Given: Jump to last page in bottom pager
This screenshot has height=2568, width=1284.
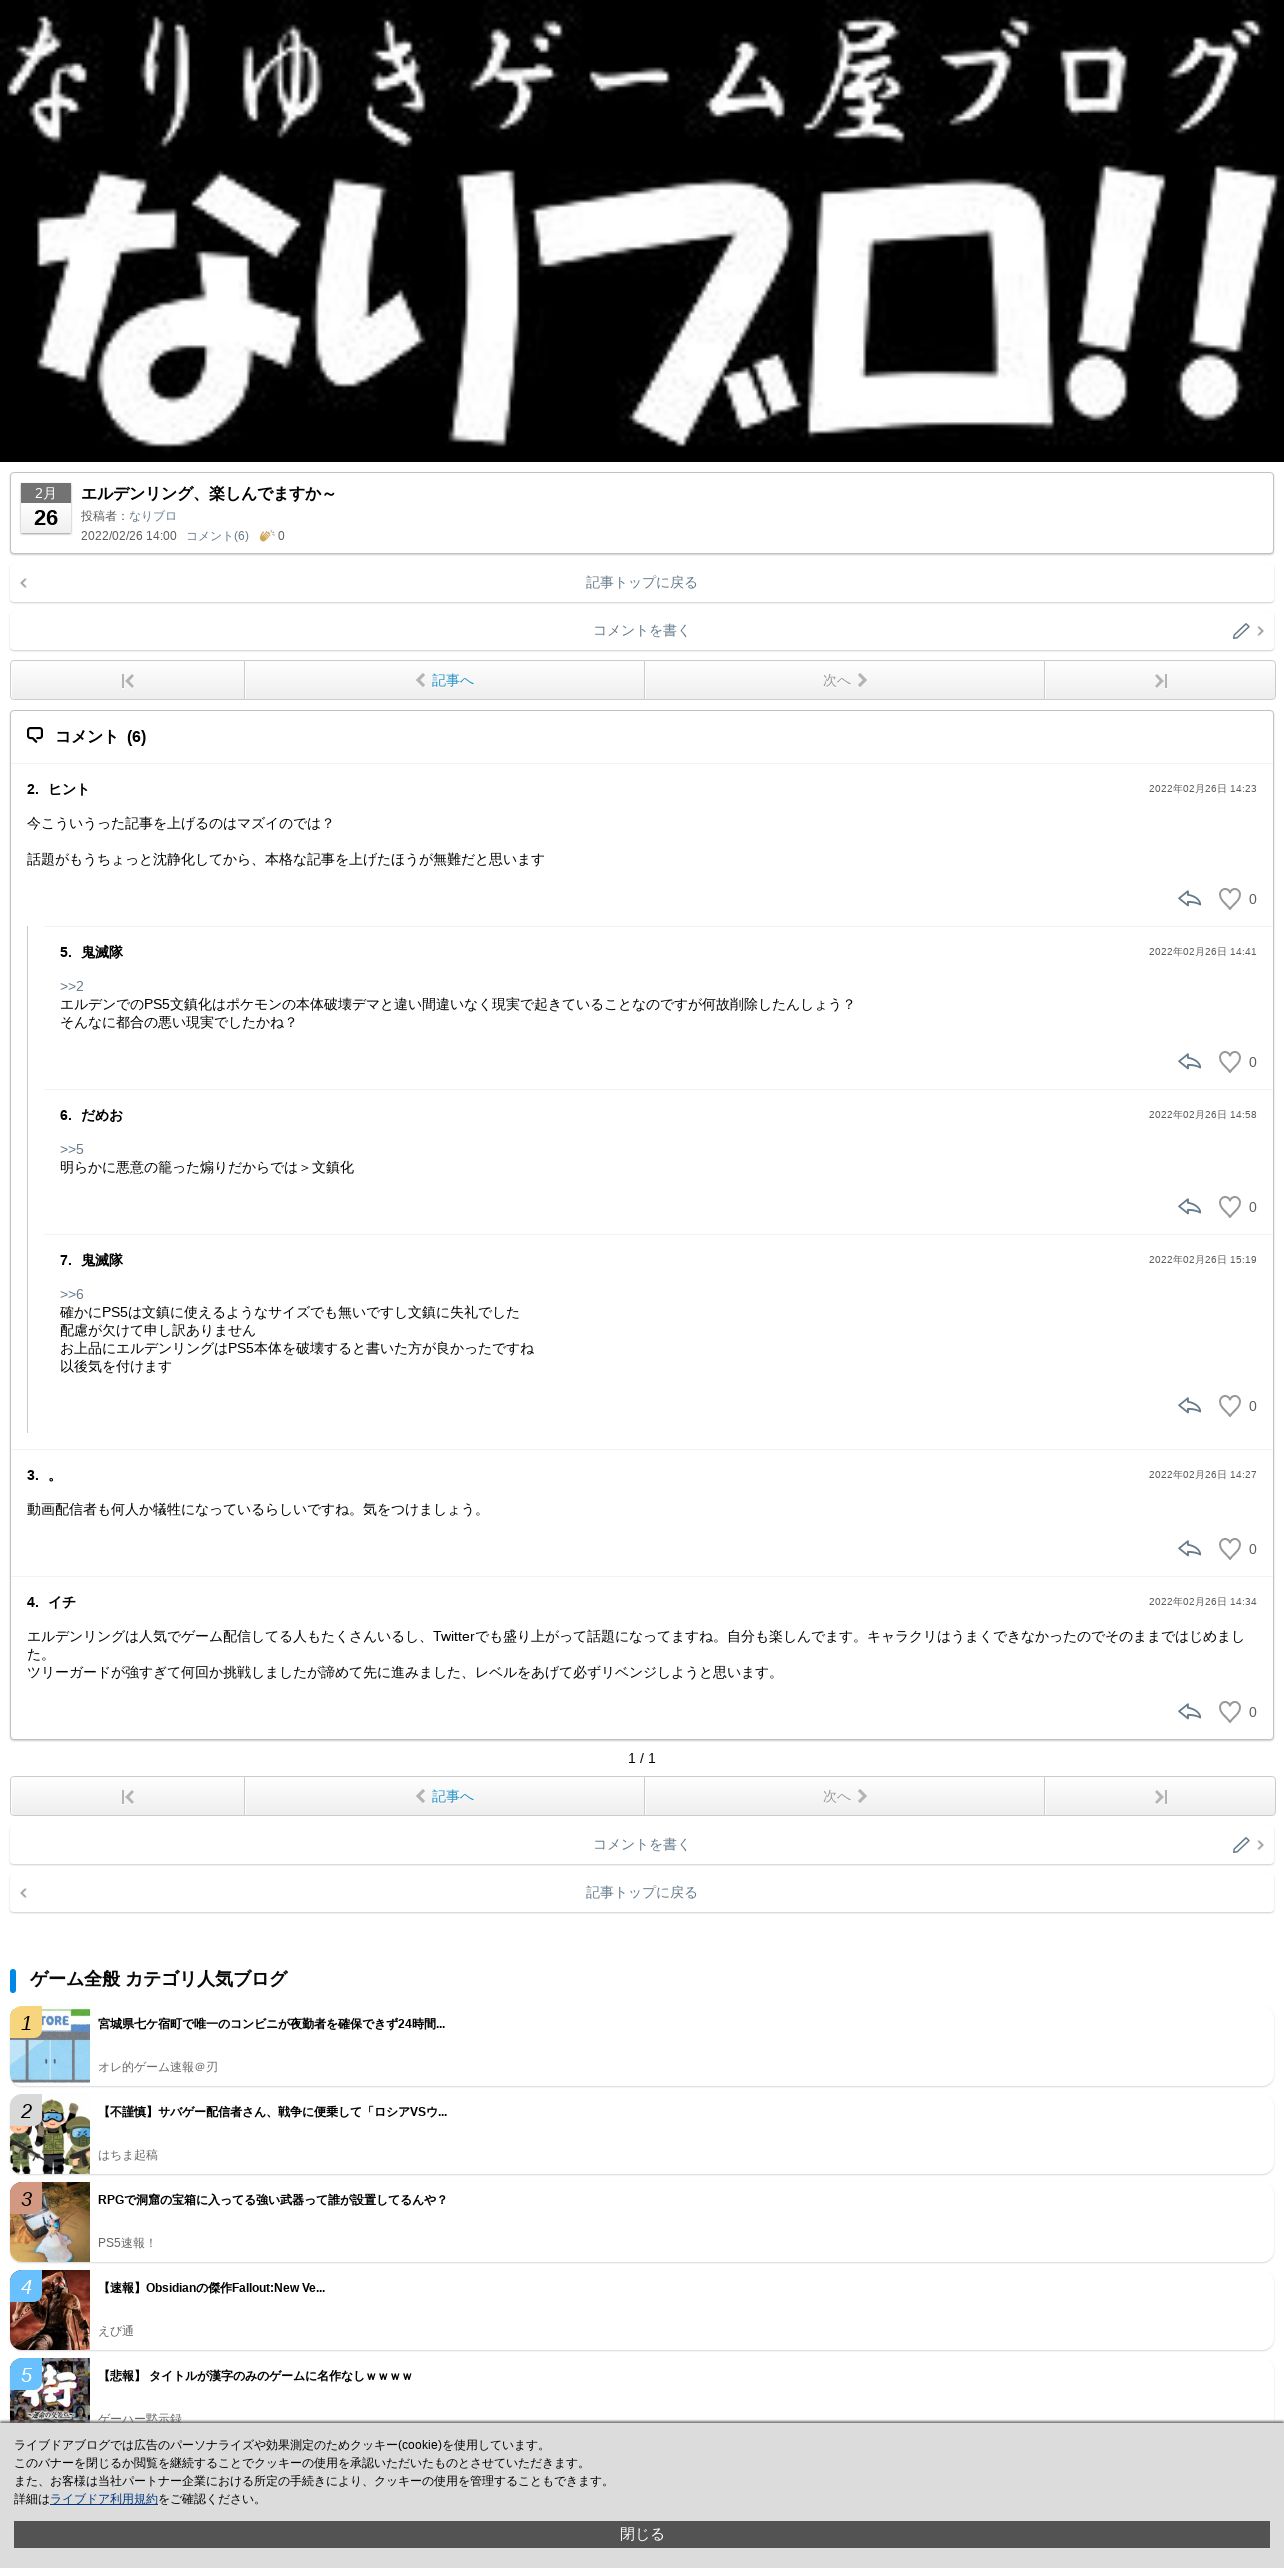Looking at the screenshot, I should tap(1160, 1797).
